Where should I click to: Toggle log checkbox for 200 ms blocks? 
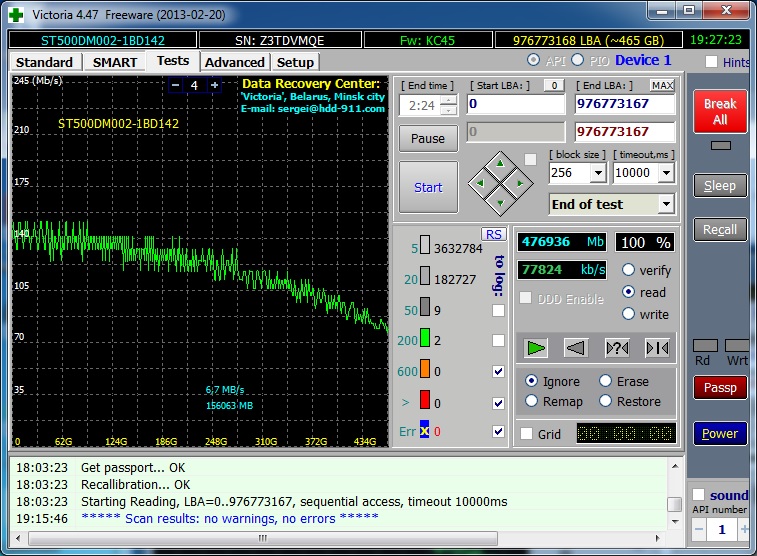(498, 341)
